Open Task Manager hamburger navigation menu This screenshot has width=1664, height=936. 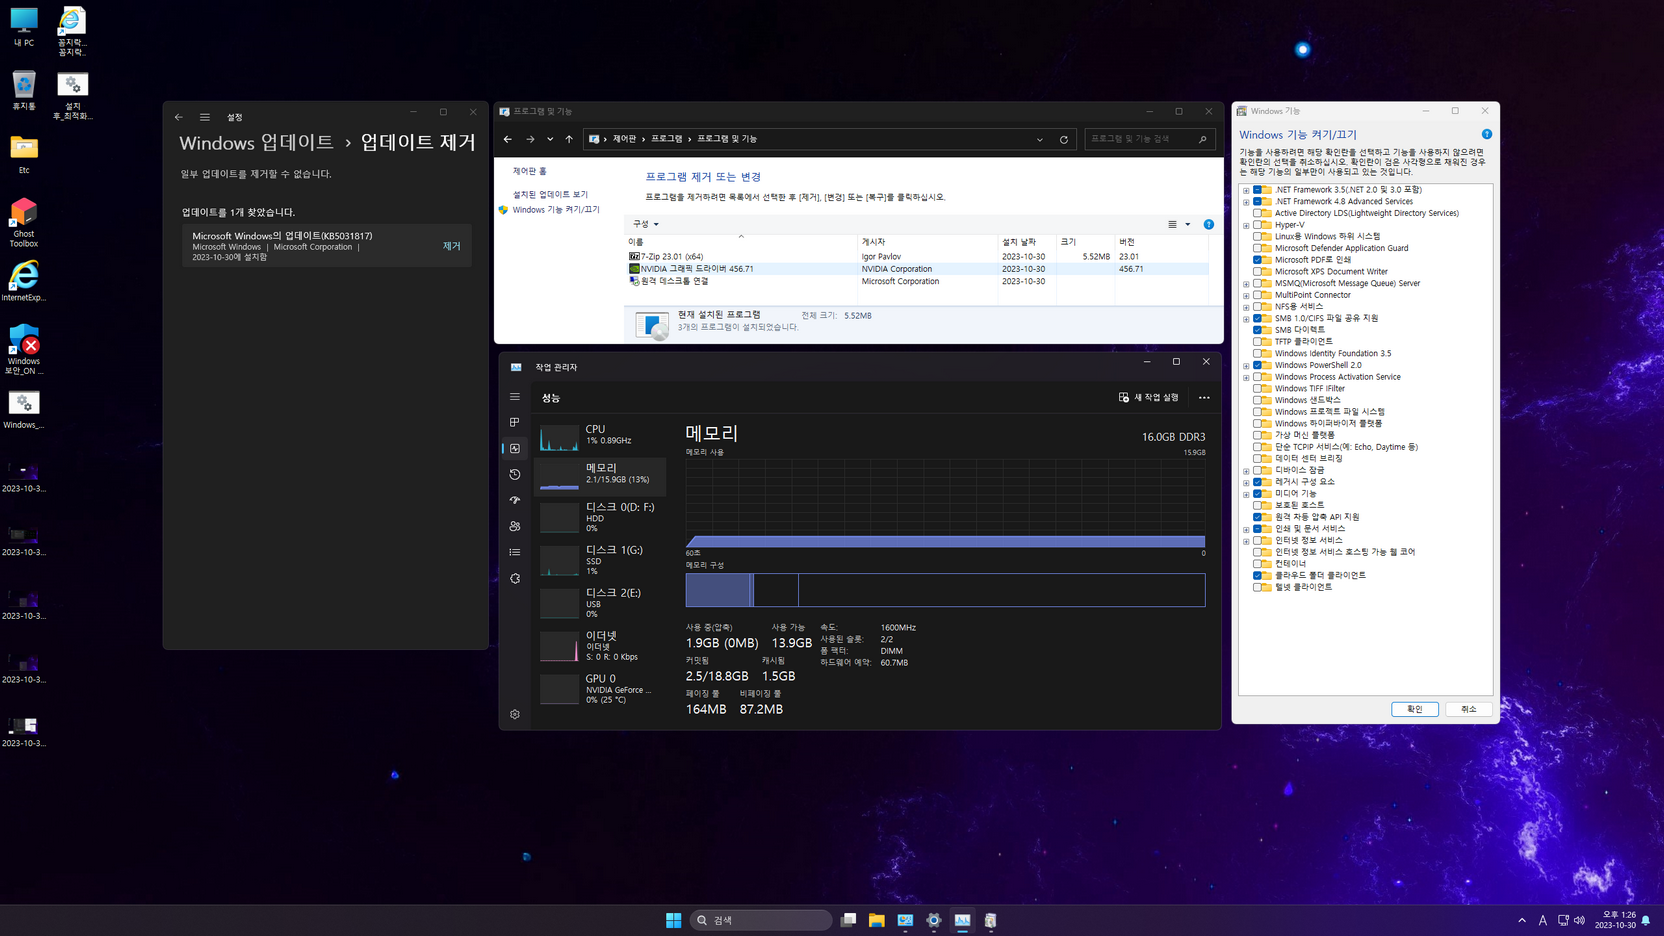(x=515, y=397)
